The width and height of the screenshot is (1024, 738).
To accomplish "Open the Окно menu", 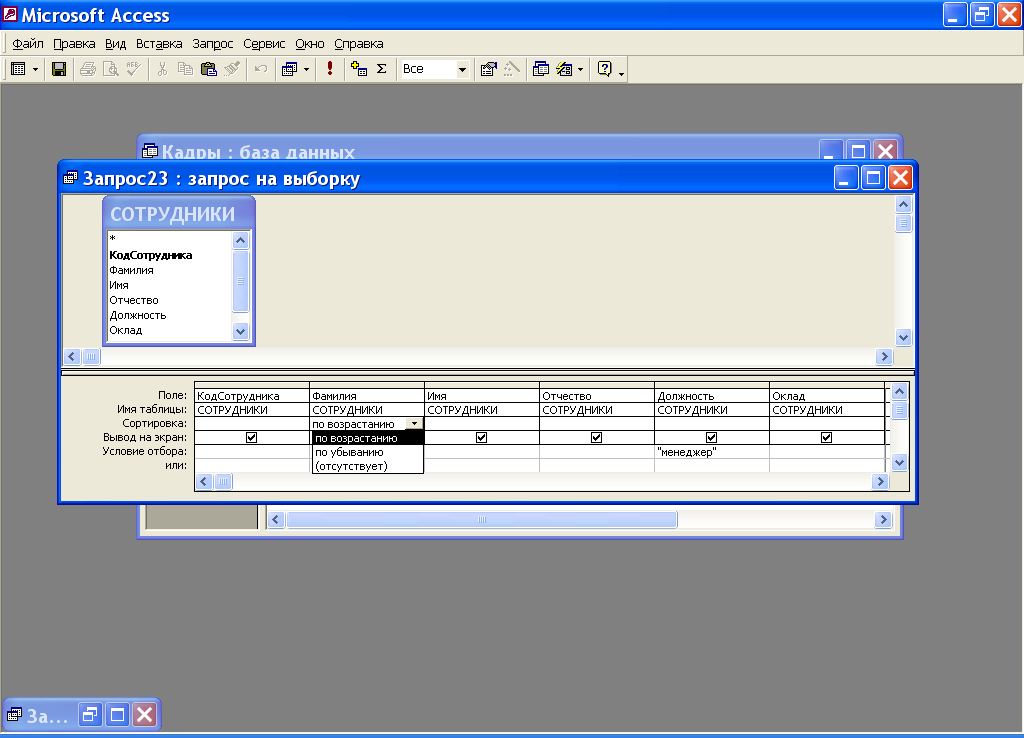I will [x=310, y=44].
